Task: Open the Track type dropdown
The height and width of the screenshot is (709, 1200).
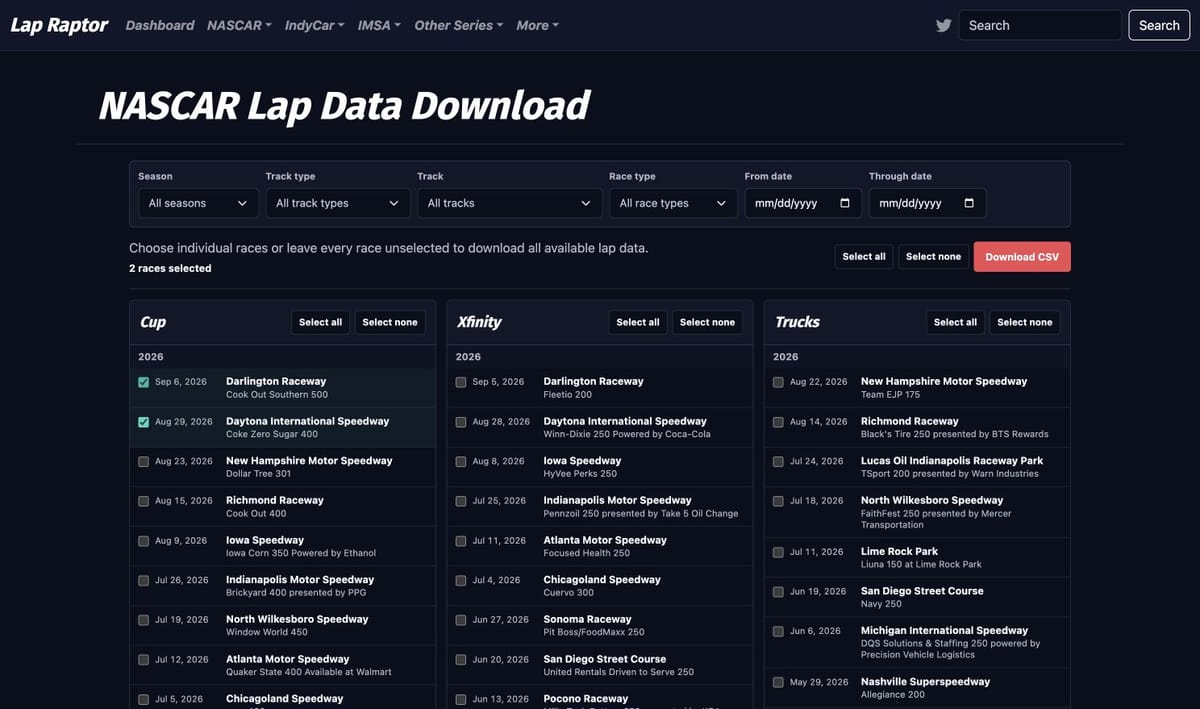Action: coord(338,203)
